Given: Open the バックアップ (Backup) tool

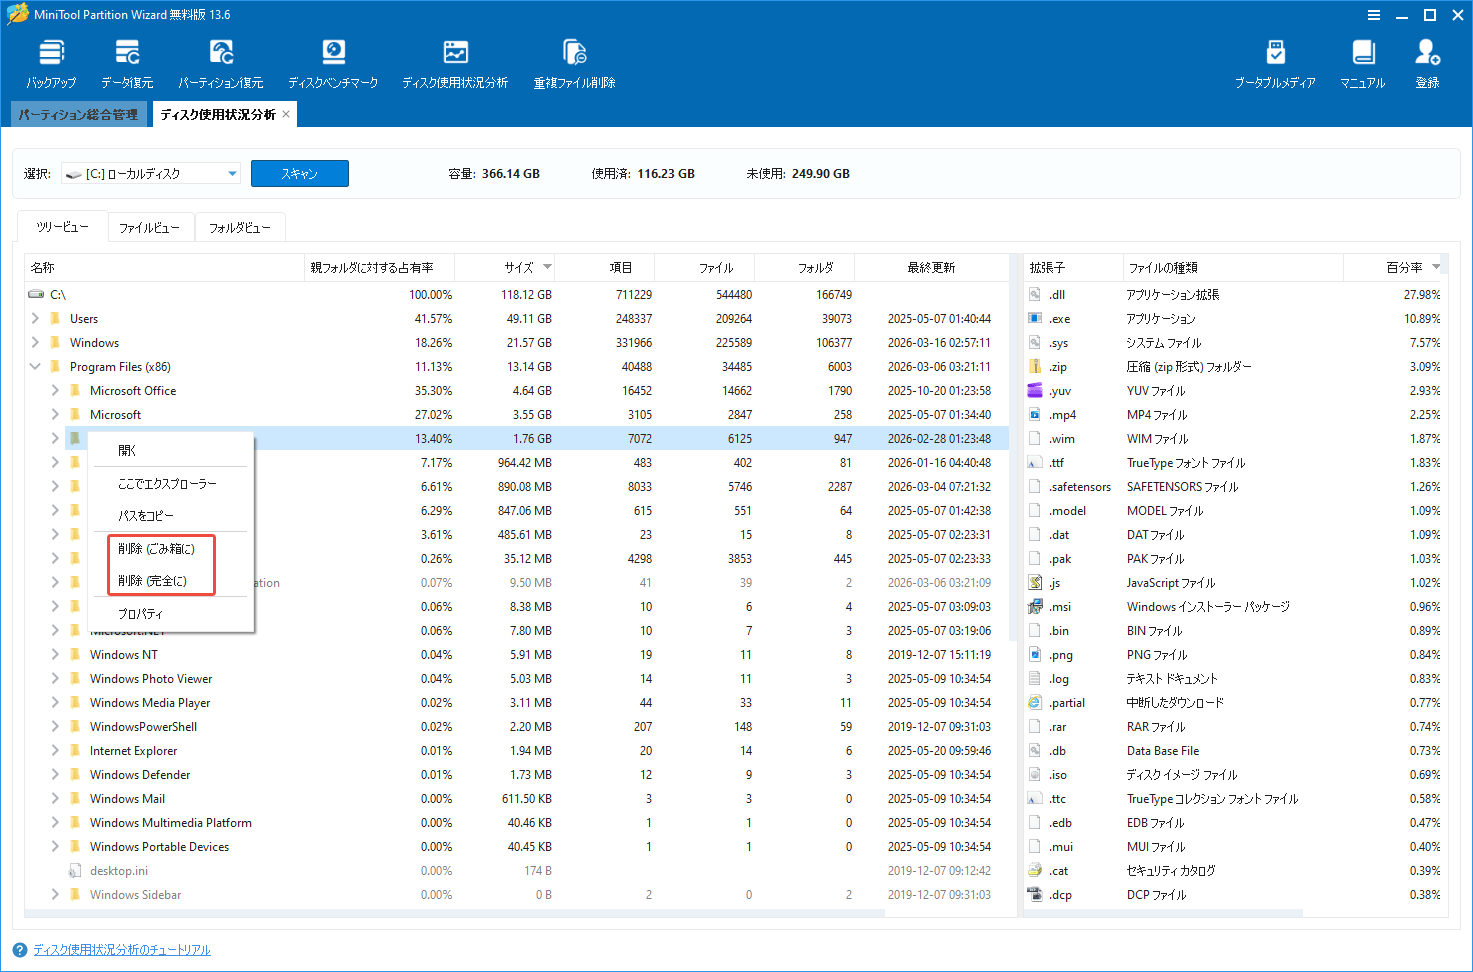Looking at the screenshot, I should (50, 62).
